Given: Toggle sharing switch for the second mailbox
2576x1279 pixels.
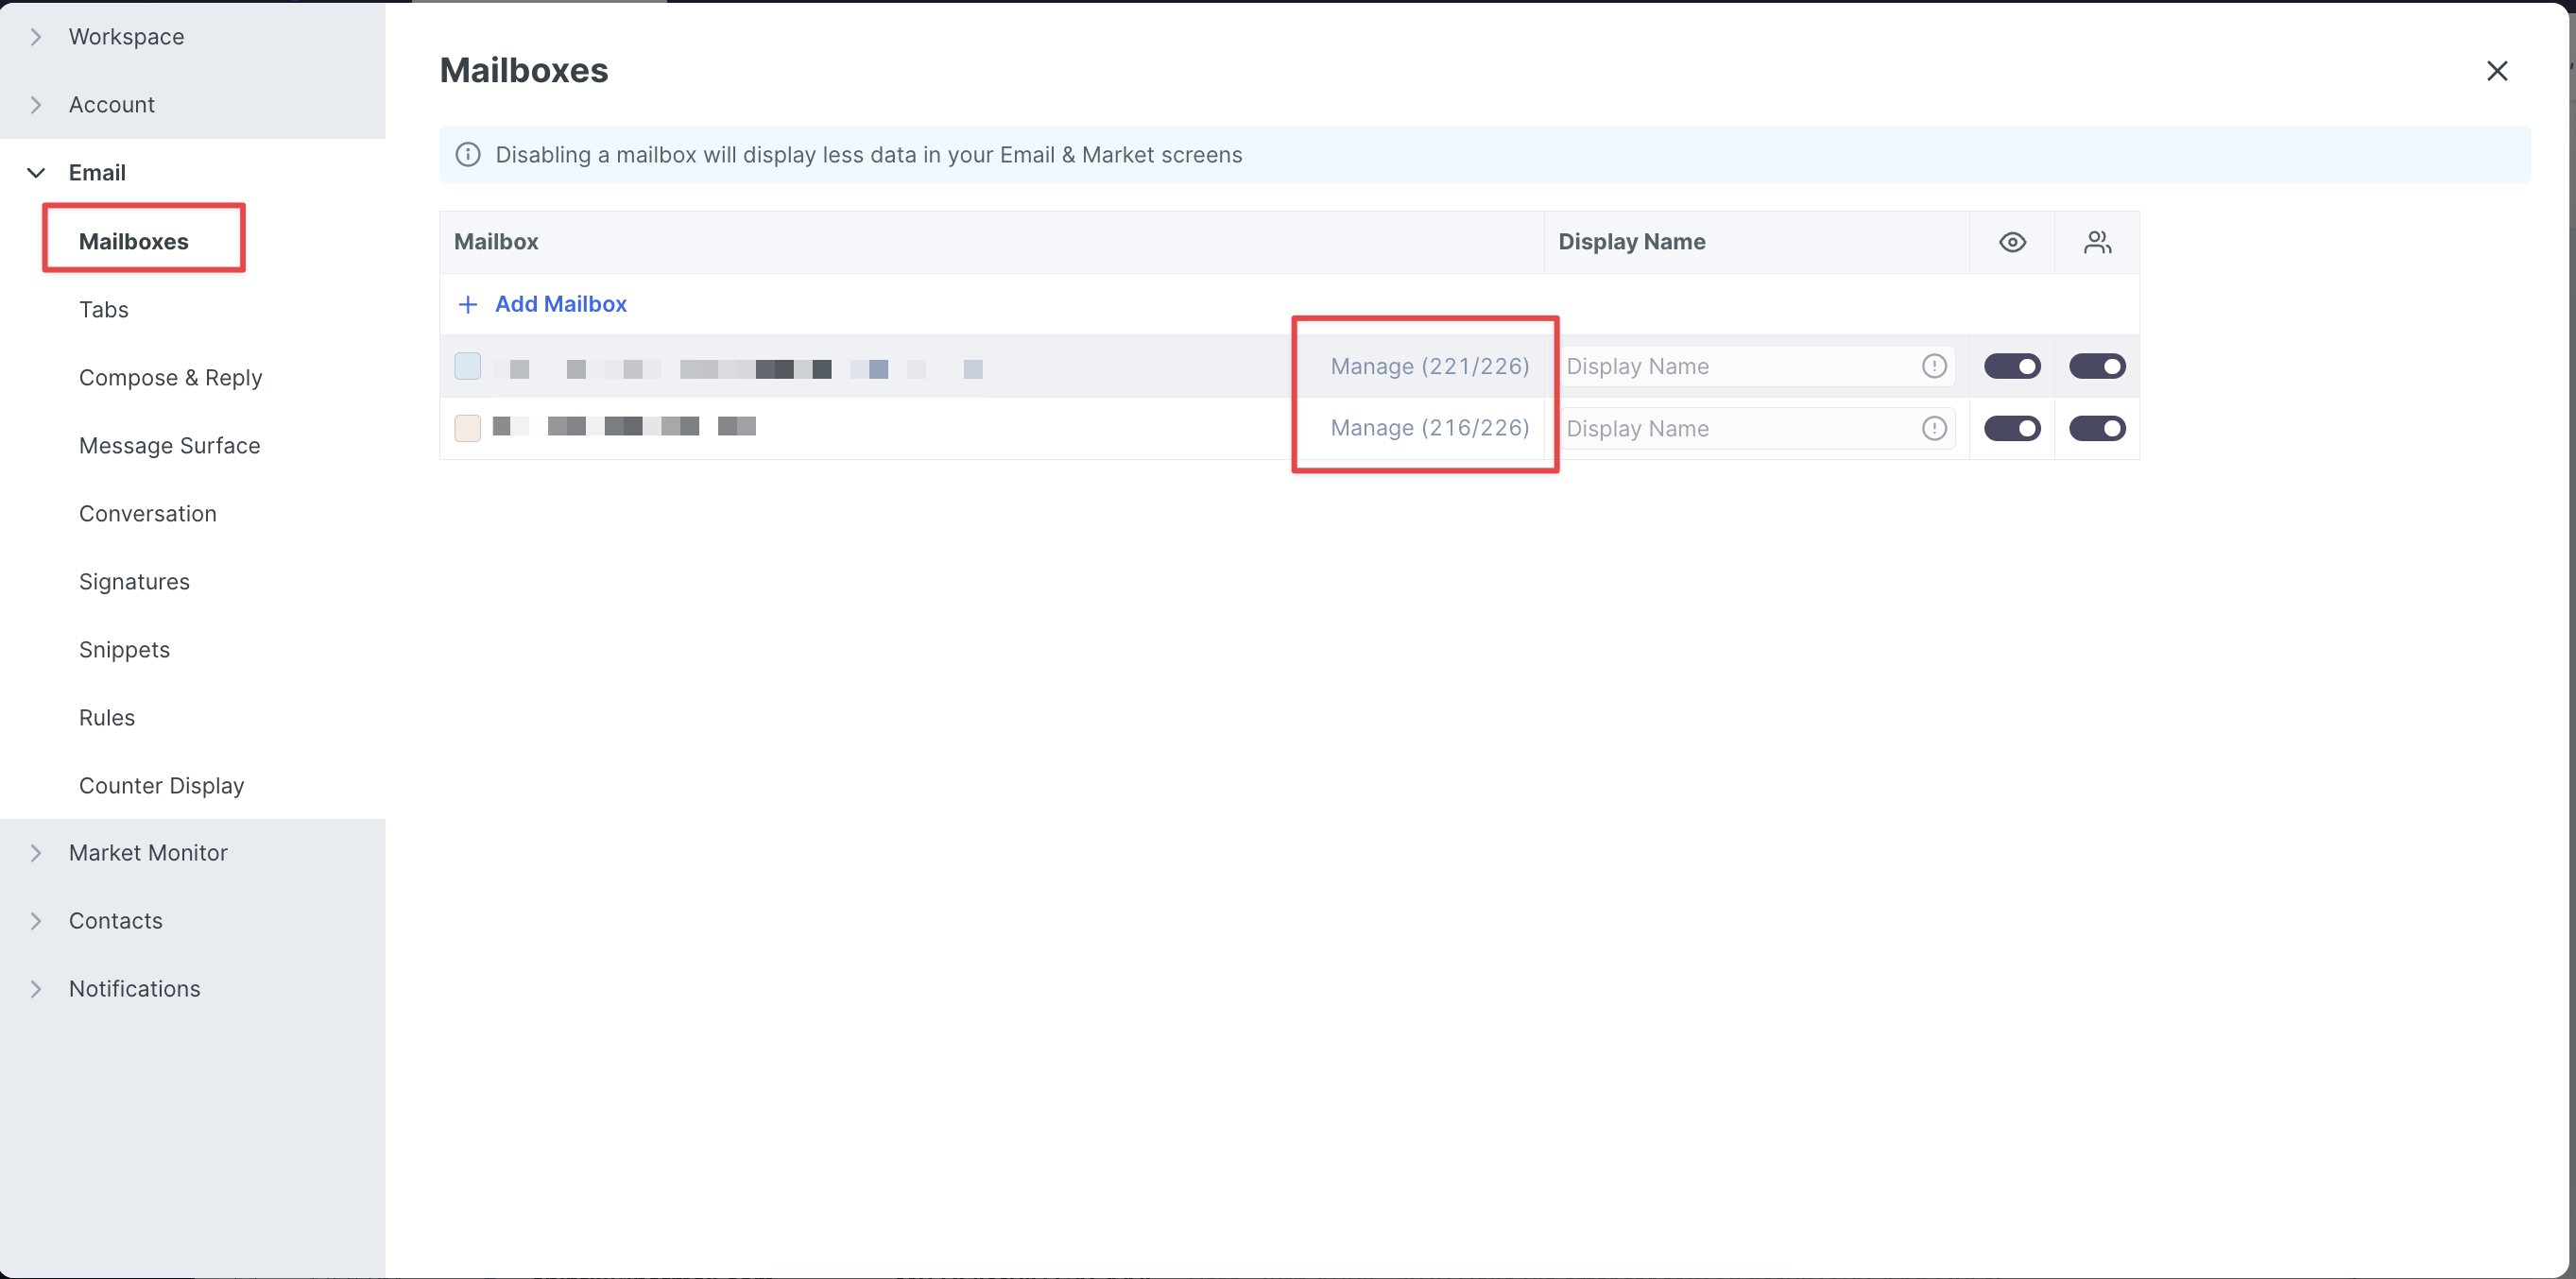Looking at the screenshot, I should [2097, 428].
